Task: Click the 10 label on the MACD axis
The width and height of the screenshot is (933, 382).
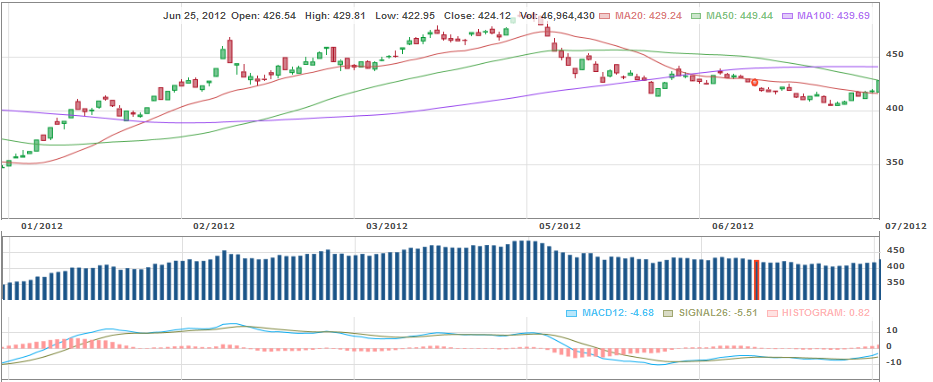Action: (893, 330)
